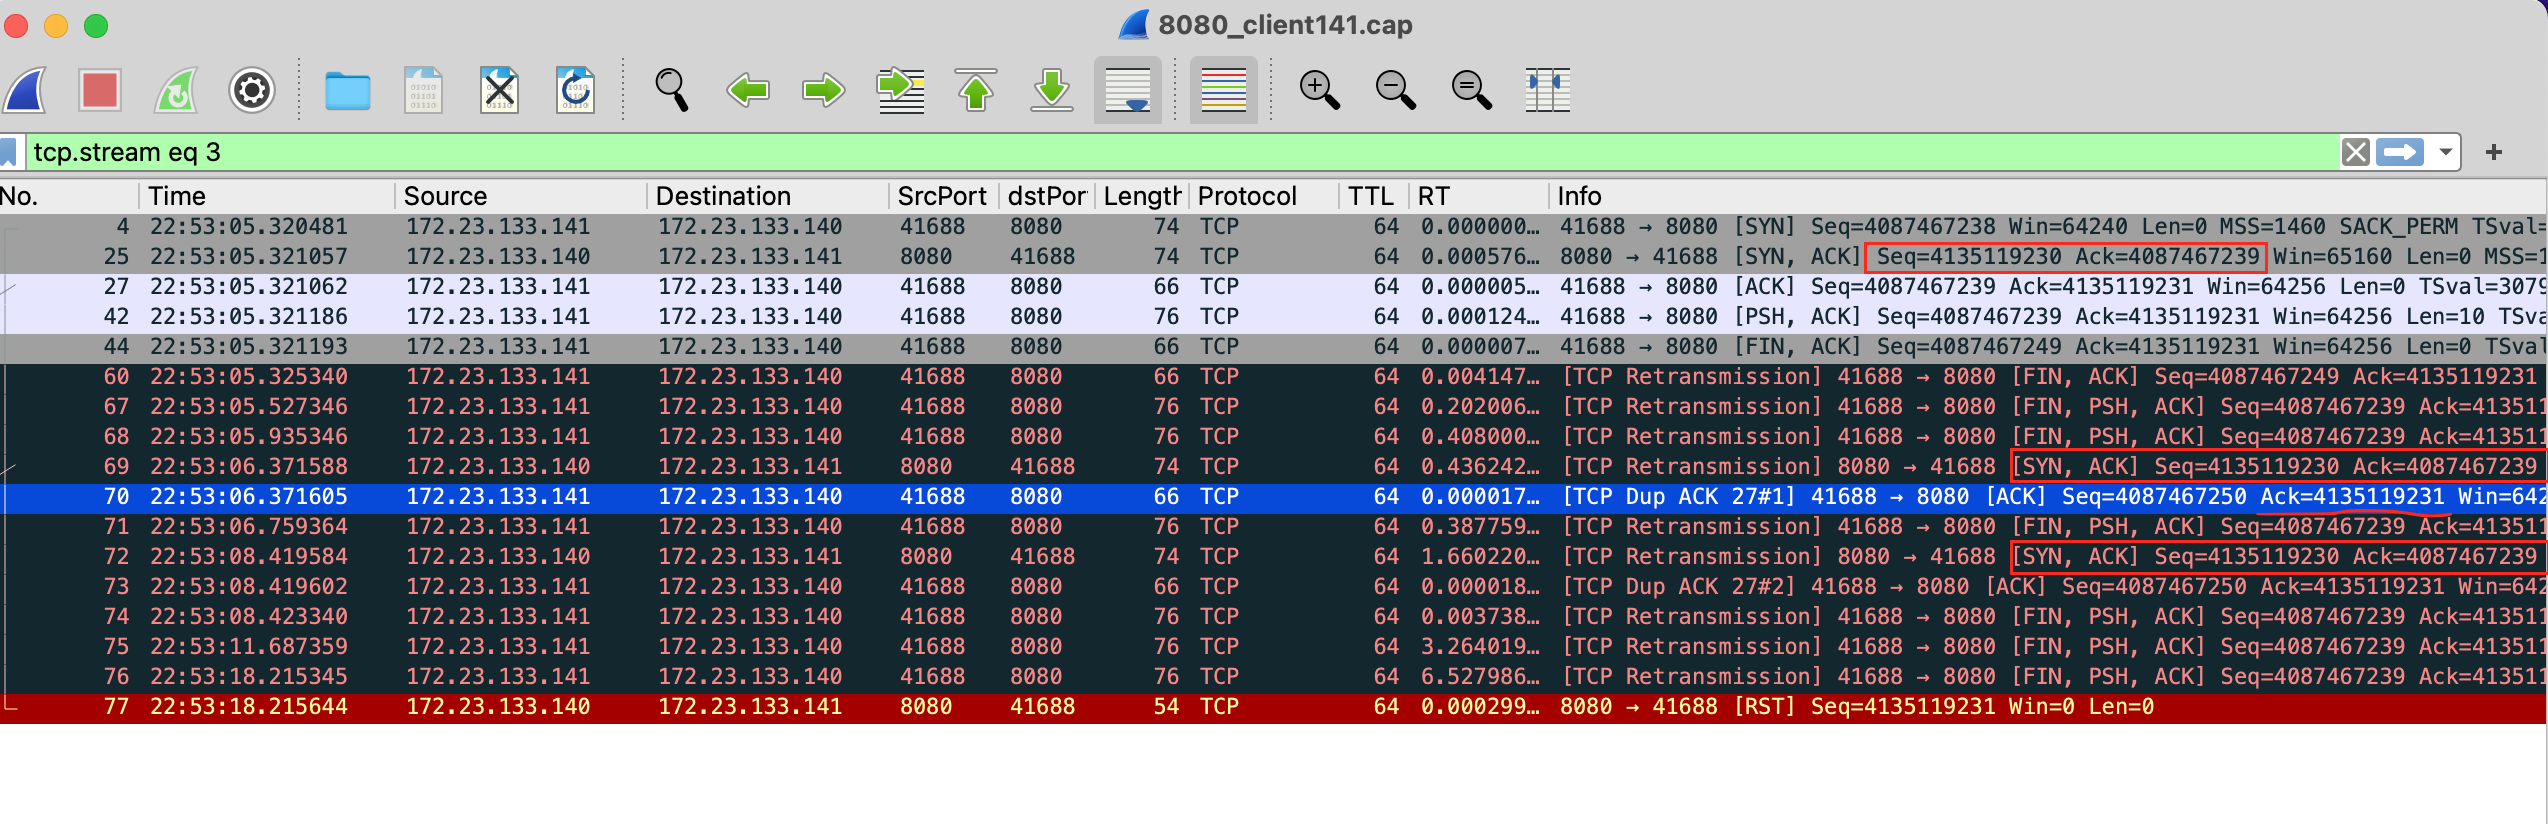Select packet 67 at 22:53:05.527346

pos(1273,407)
